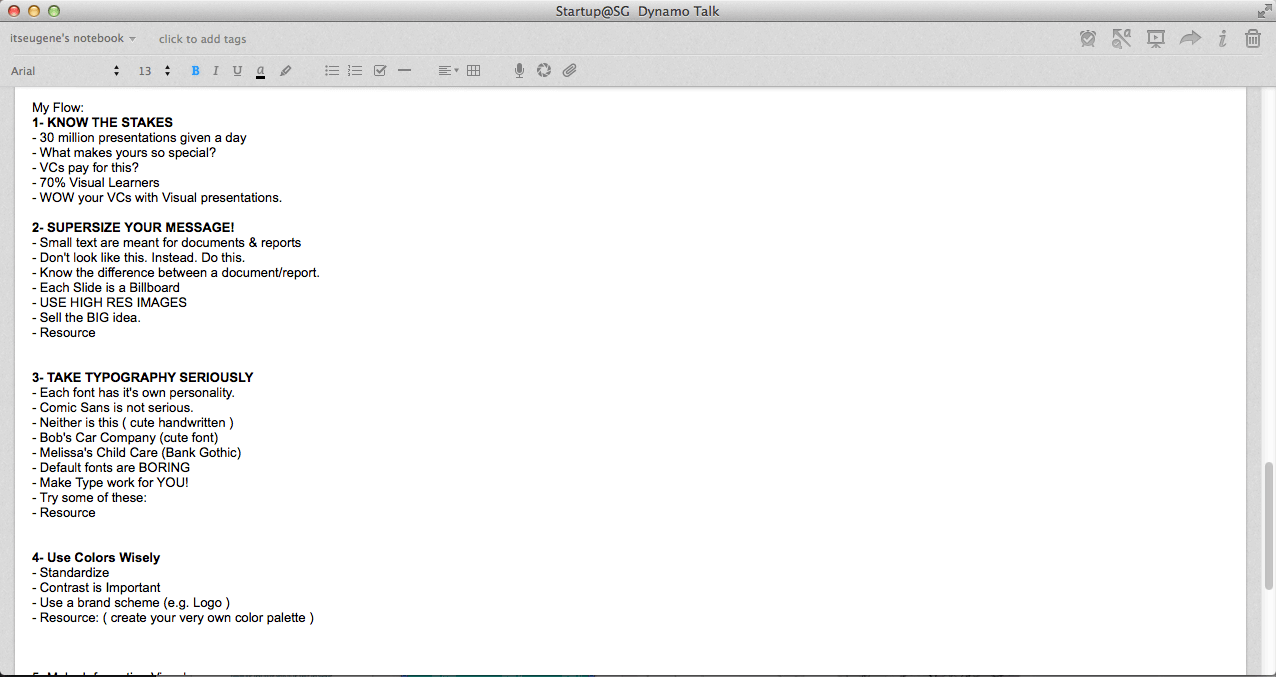Insert a table

tap(474, 71)
